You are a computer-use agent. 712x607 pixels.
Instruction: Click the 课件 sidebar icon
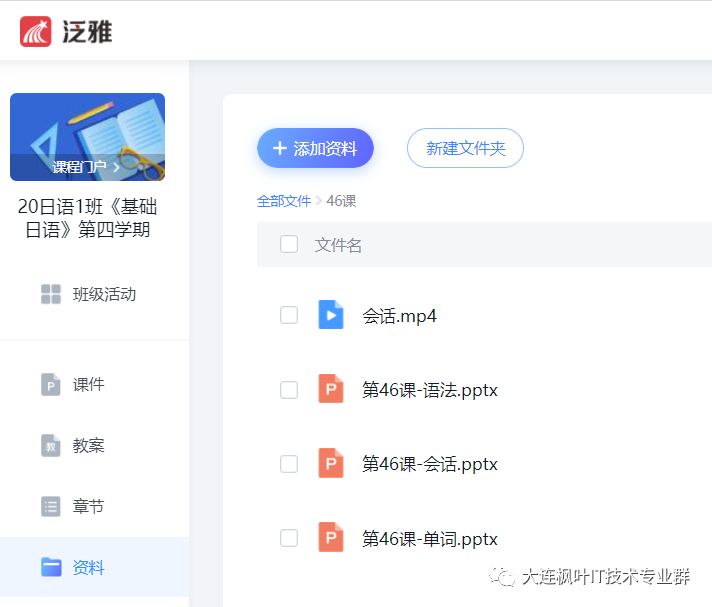coord(51,384)
